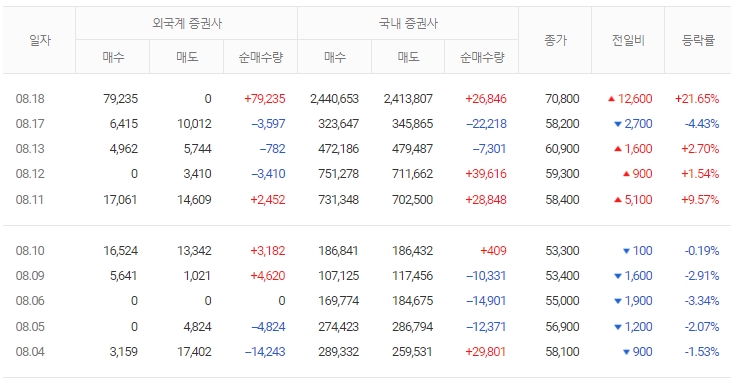This screenshot has height=378, width=731.
Task: Click change rate +9.57%
Action: click(700, 200)
